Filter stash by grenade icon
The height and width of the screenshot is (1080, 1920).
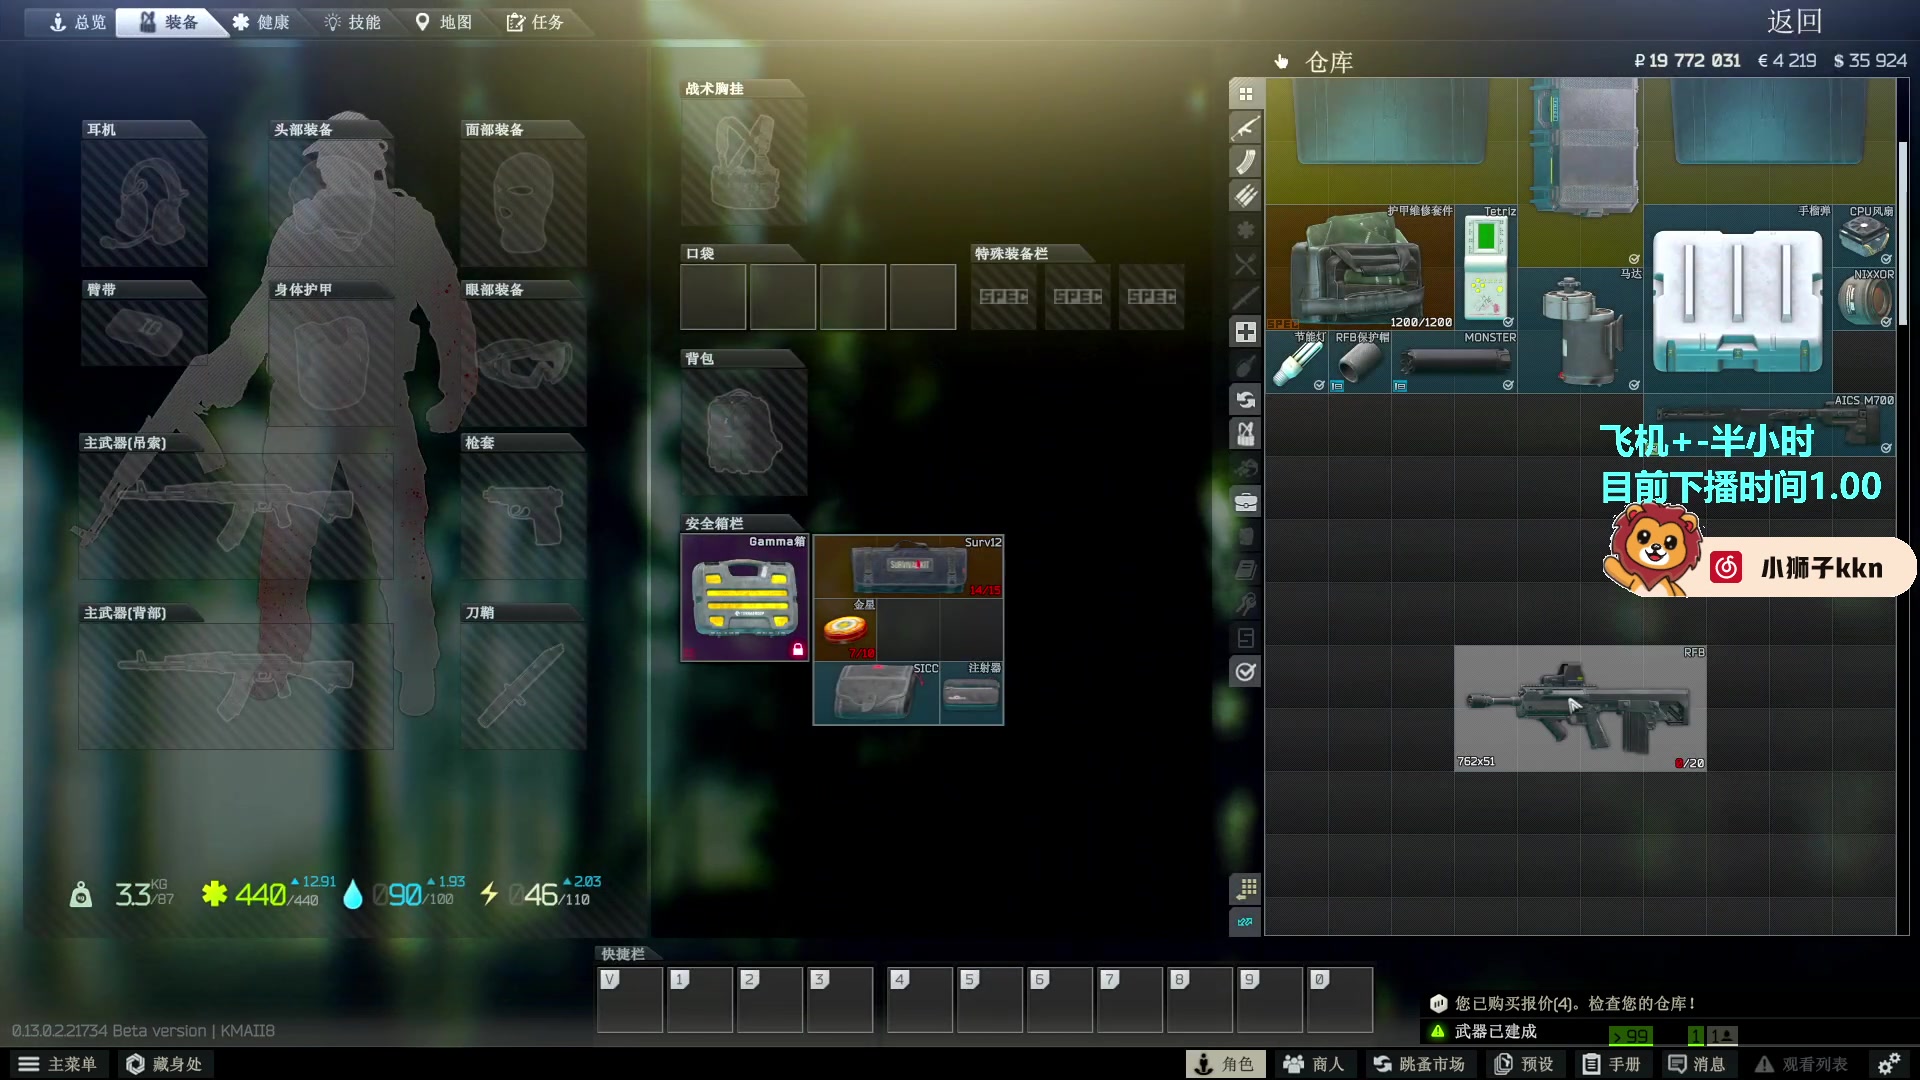1245,366
